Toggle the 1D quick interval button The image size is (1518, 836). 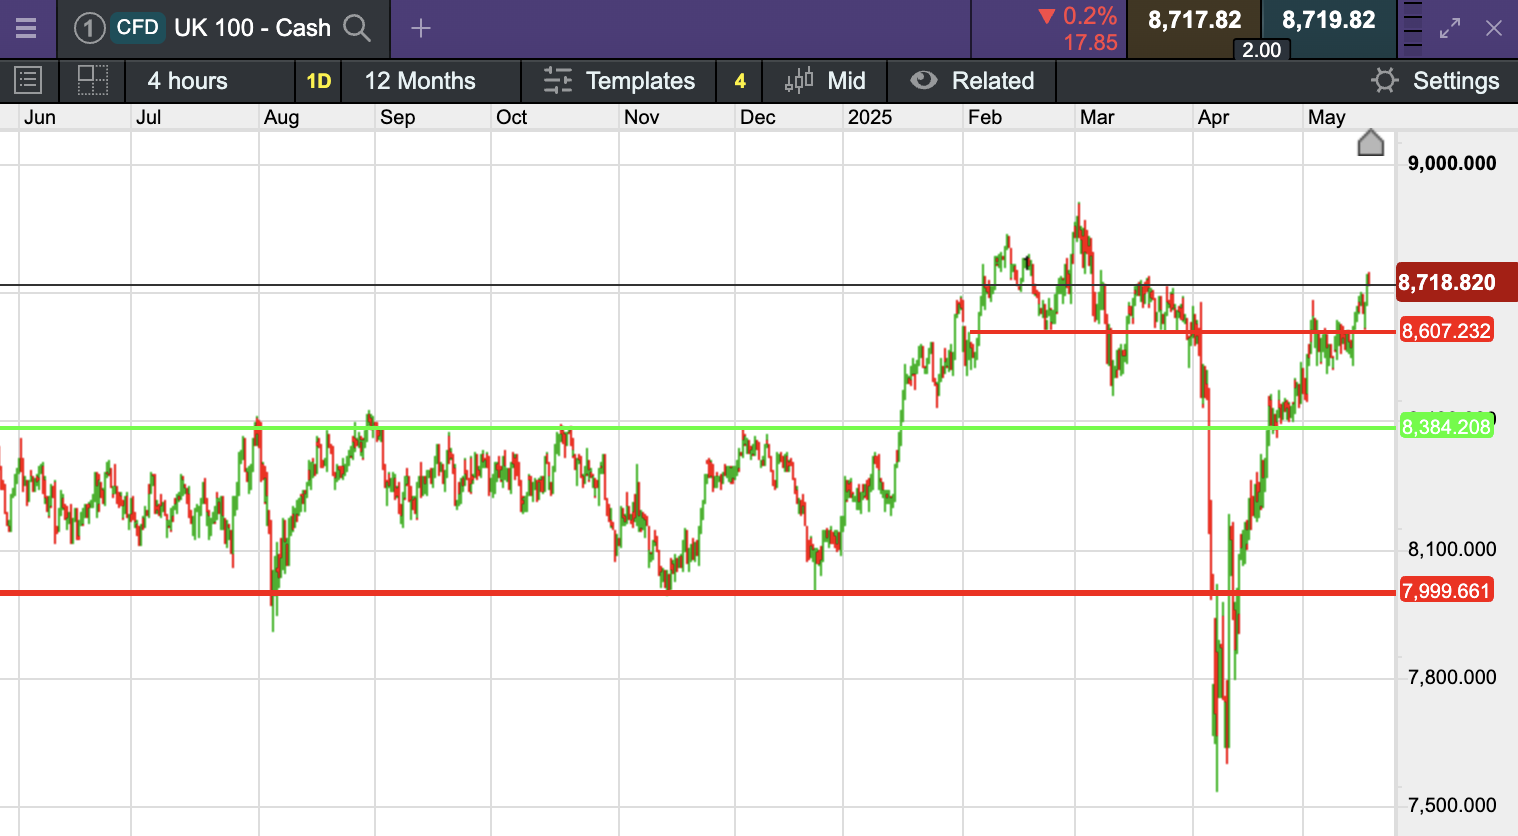click(318, 81)
